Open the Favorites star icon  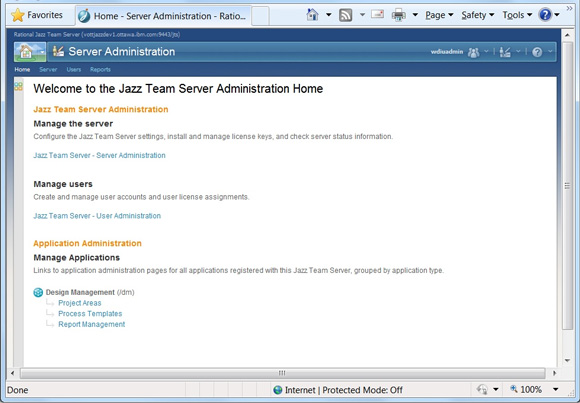tap(17, 15)
